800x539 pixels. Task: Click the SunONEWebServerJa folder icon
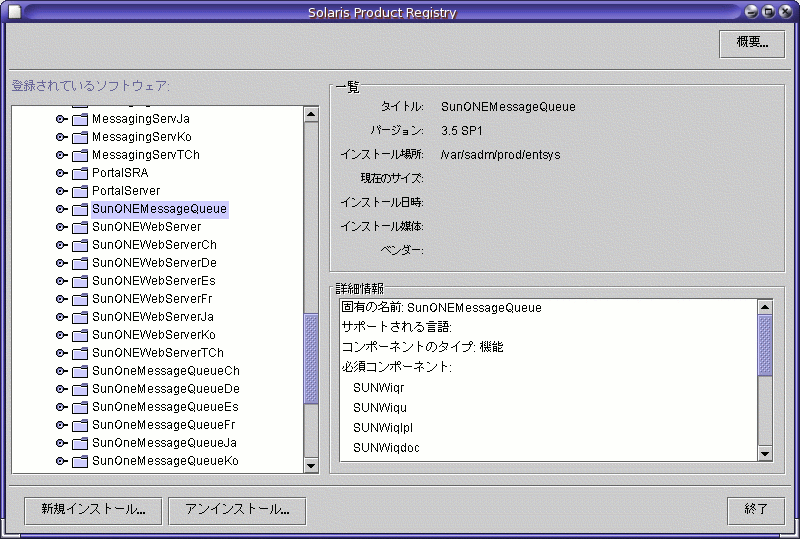80,317
